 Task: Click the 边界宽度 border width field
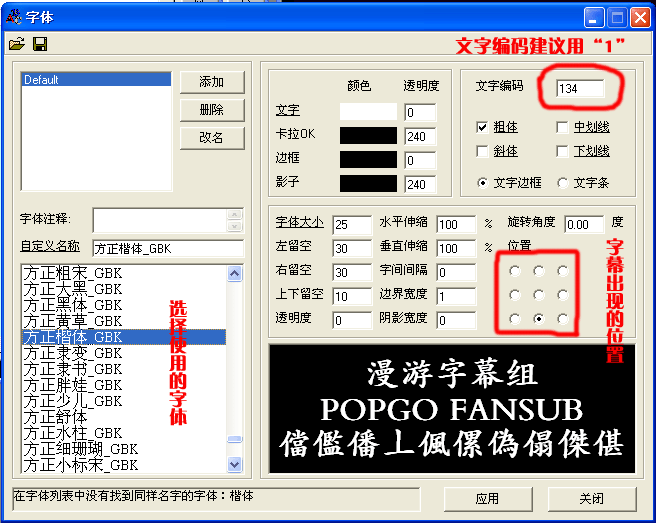[456, 297]
